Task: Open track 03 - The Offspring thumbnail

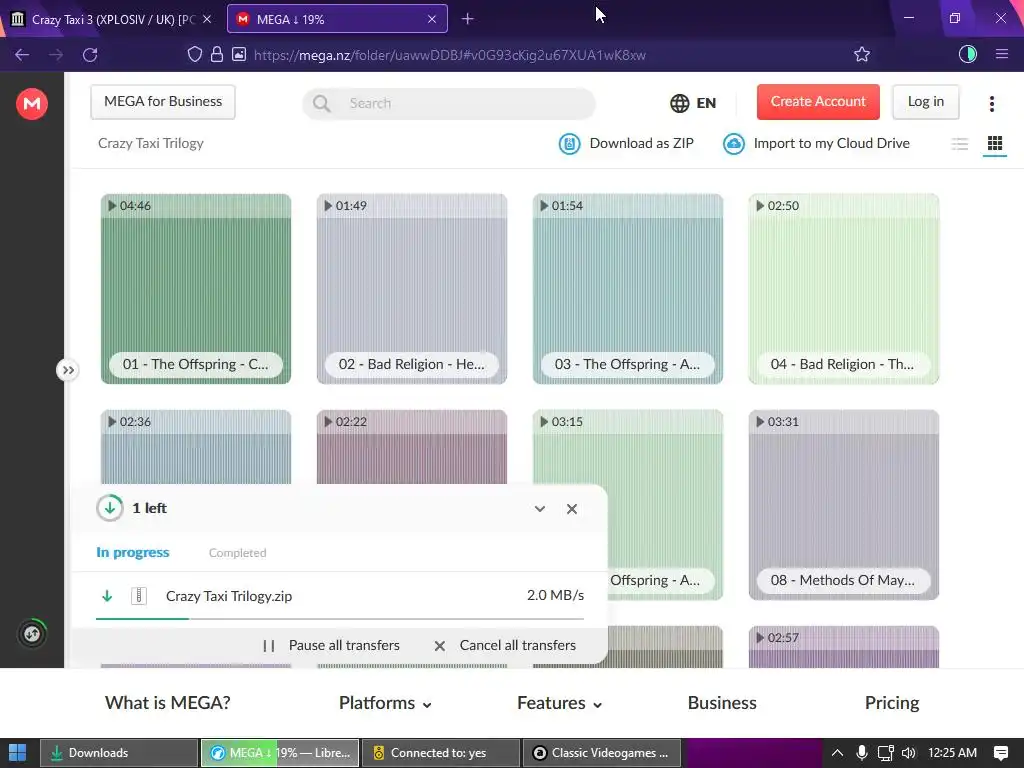Action: (x=628, y=289)
